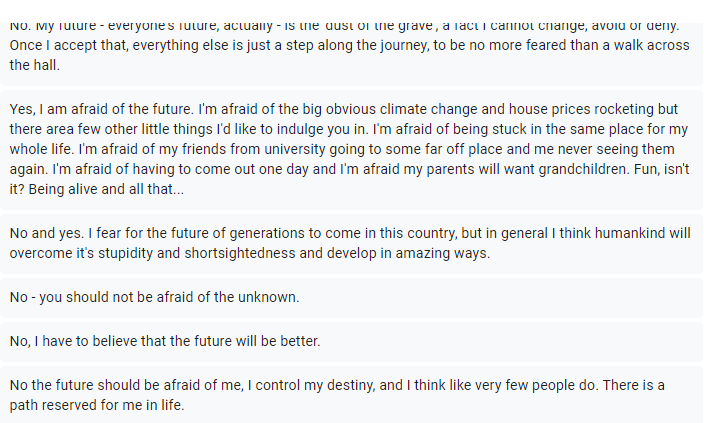Select the response beginning "No and yes"
The image size is (704, 423).
(350, 243)
